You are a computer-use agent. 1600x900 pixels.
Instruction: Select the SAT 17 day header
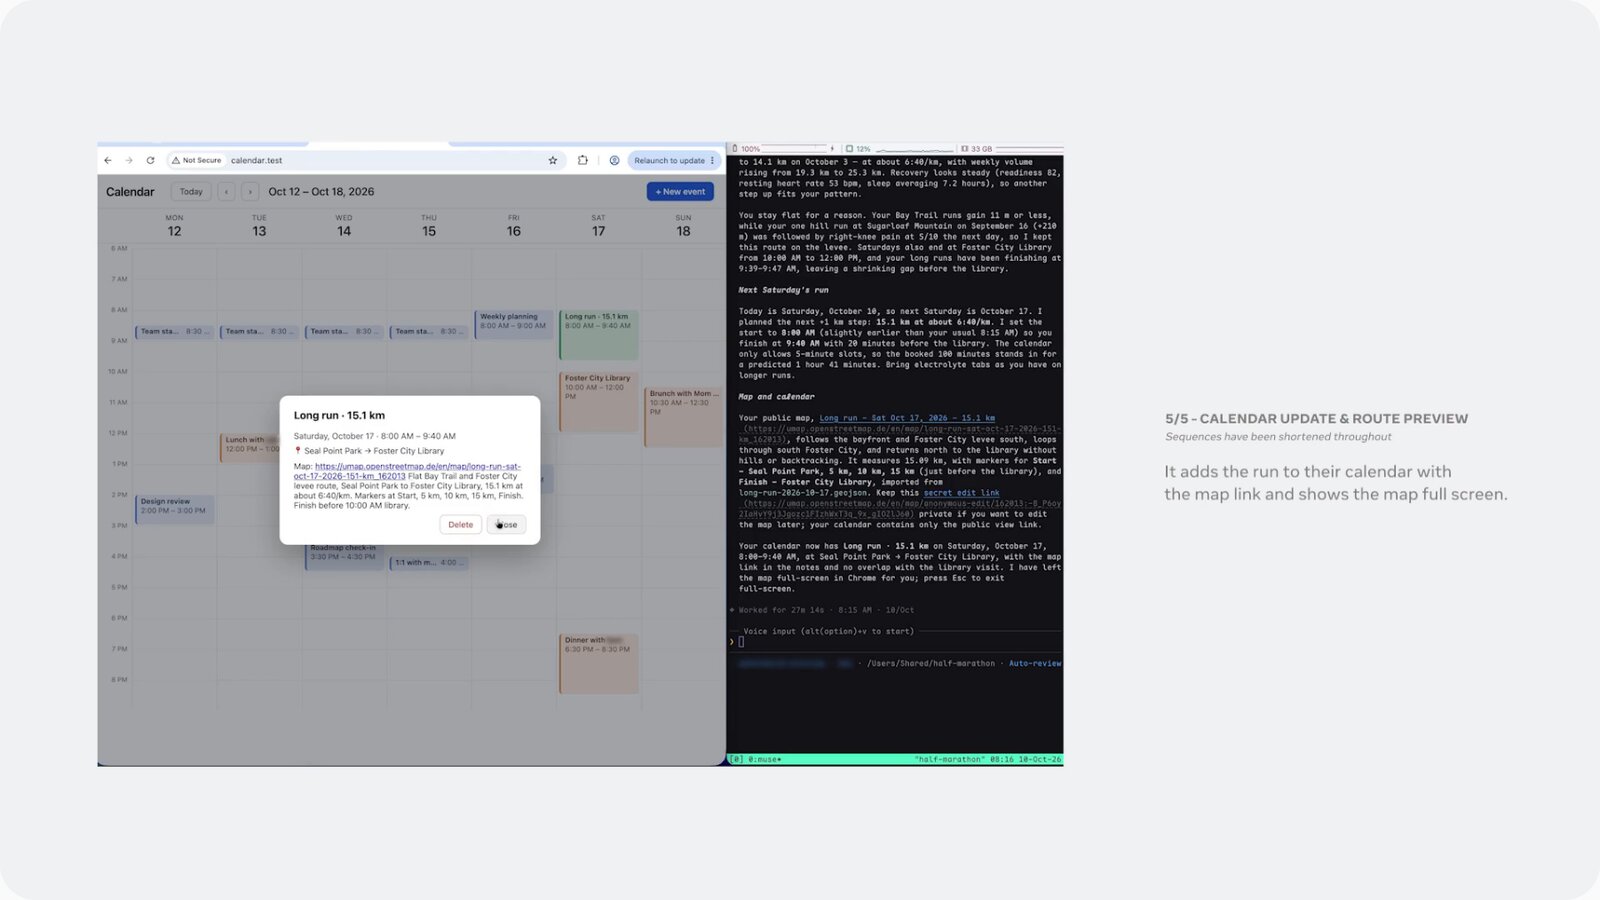tap(598, 226)
